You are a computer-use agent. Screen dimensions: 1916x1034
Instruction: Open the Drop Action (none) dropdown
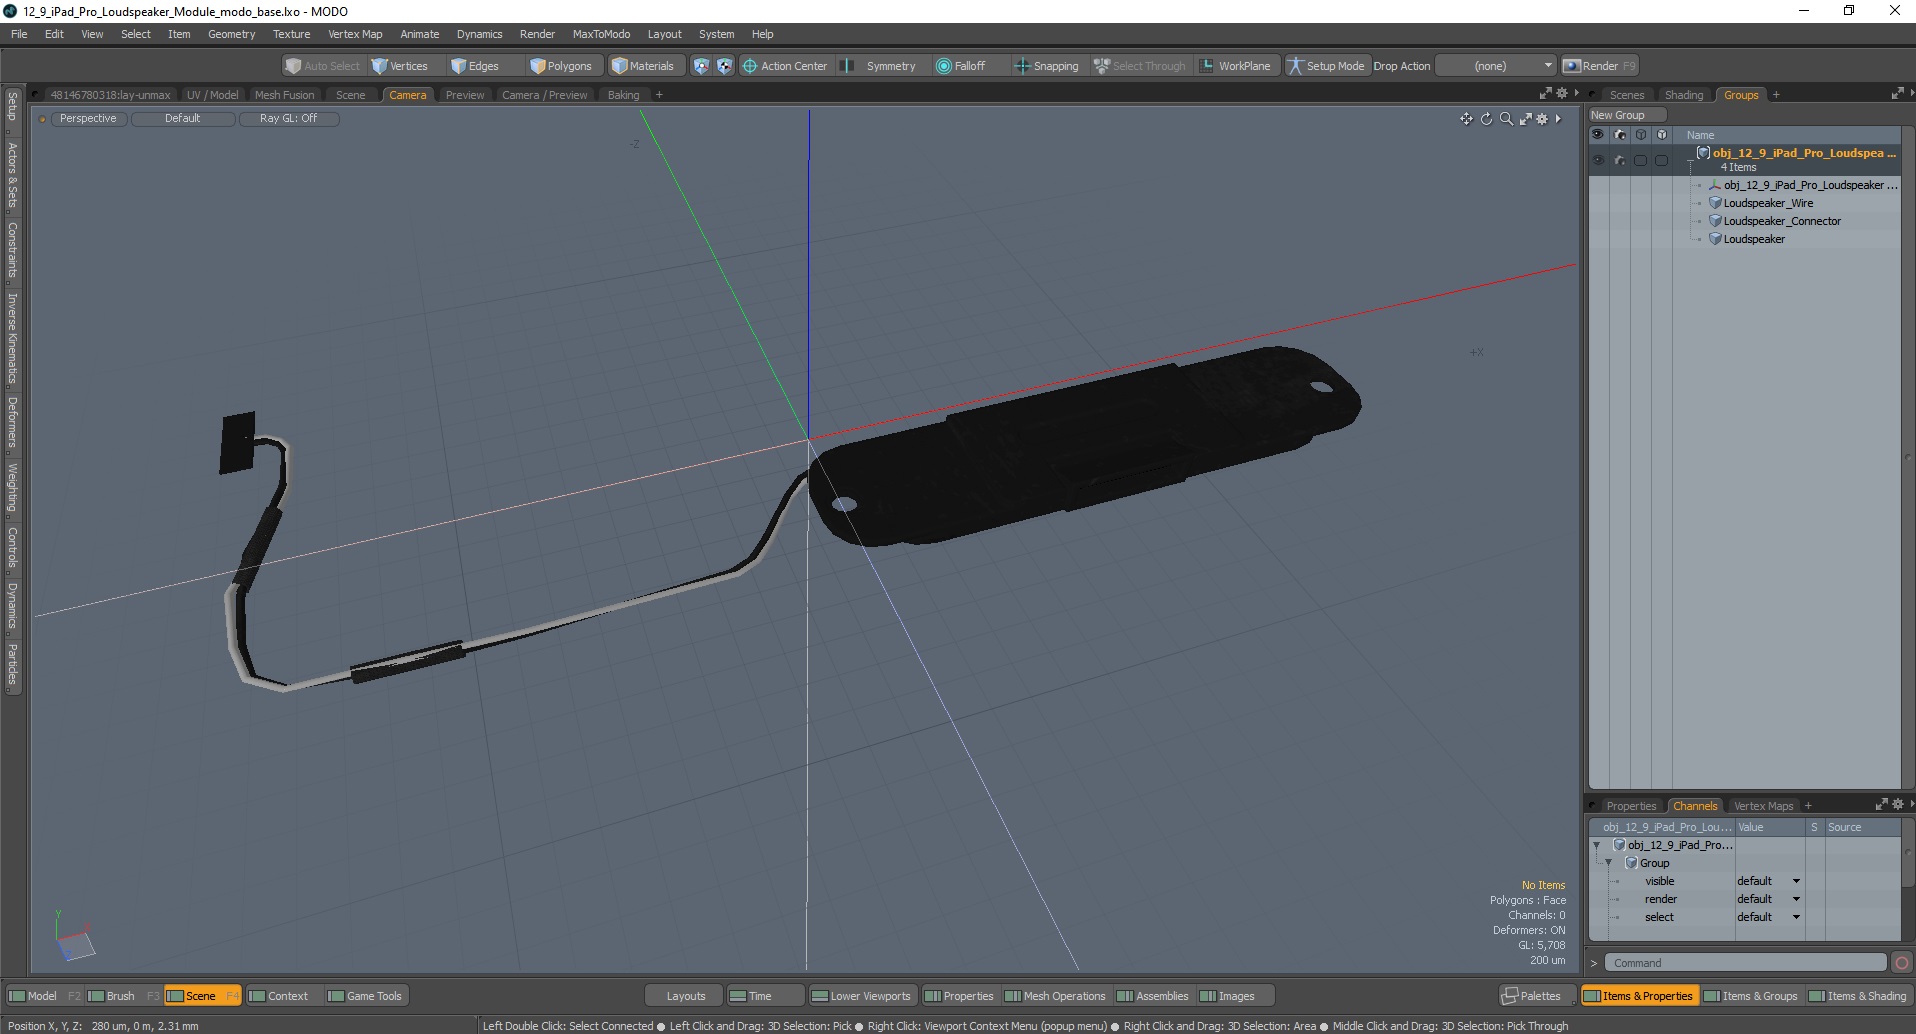(x=1497, y=66)
